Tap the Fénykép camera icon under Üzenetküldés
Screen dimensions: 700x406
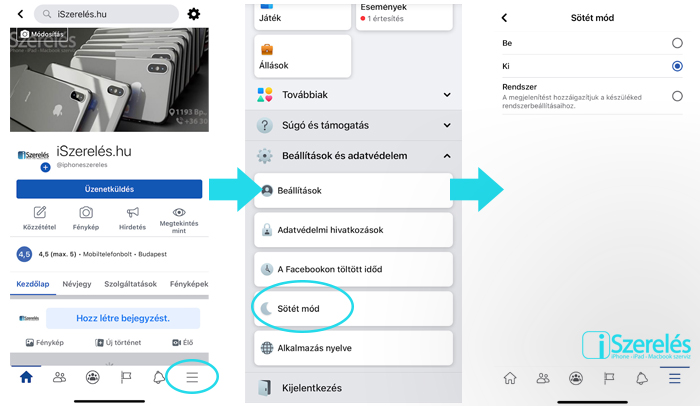[86, 212]
